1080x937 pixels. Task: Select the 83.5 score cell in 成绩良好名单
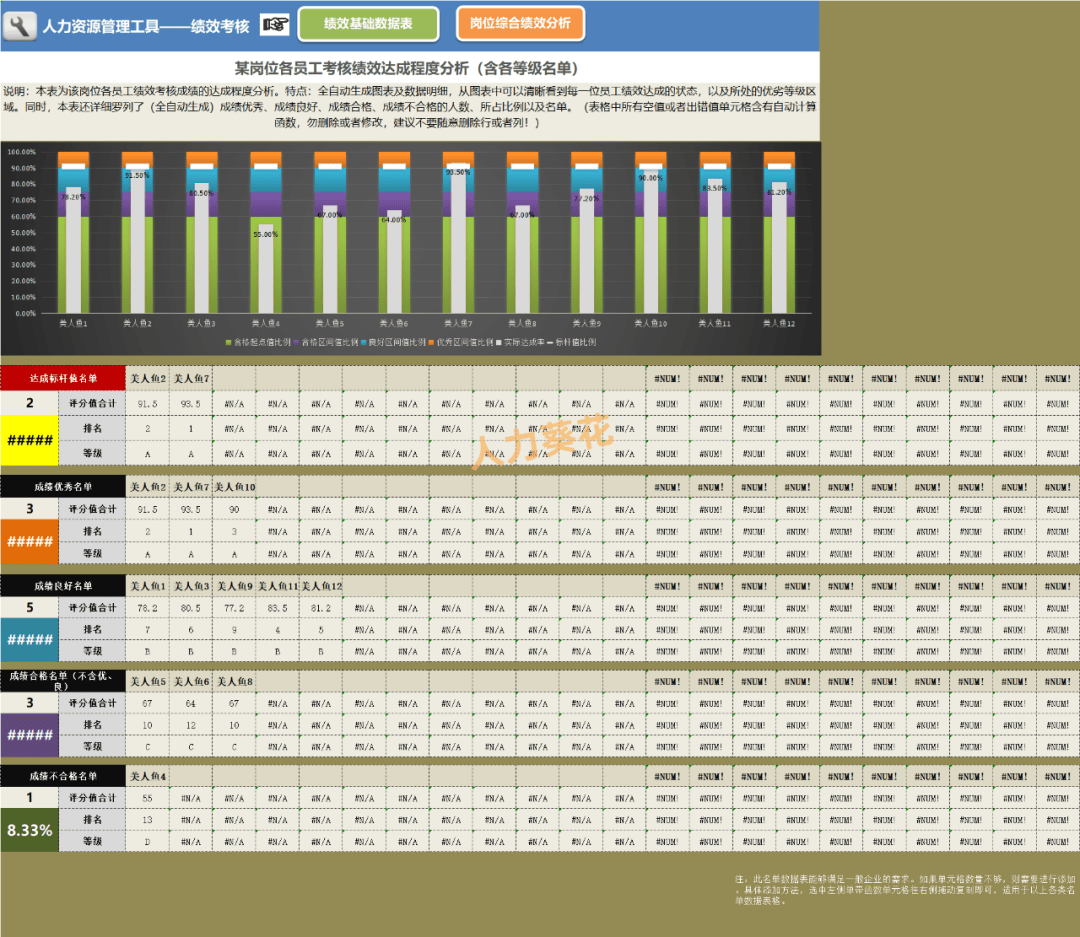tap(278, 608)
